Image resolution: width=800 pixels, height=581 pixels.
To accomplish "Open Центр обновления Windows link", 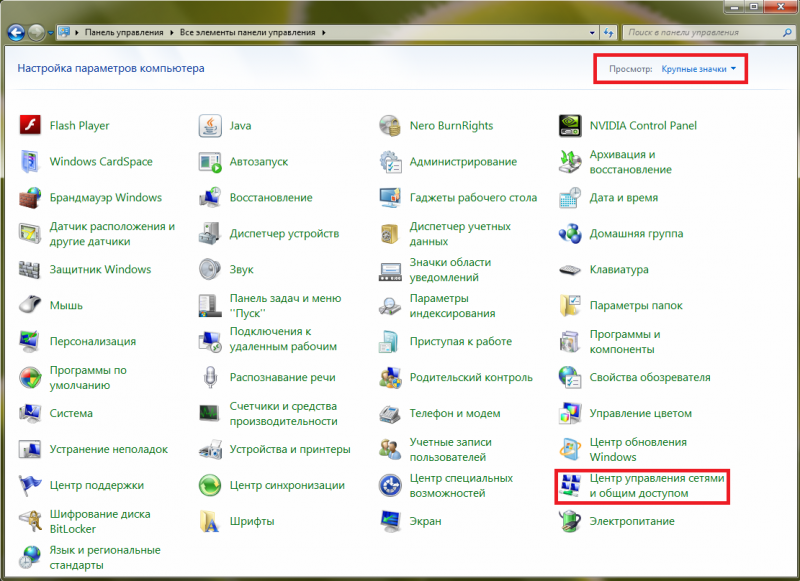I will coord(638,449).
